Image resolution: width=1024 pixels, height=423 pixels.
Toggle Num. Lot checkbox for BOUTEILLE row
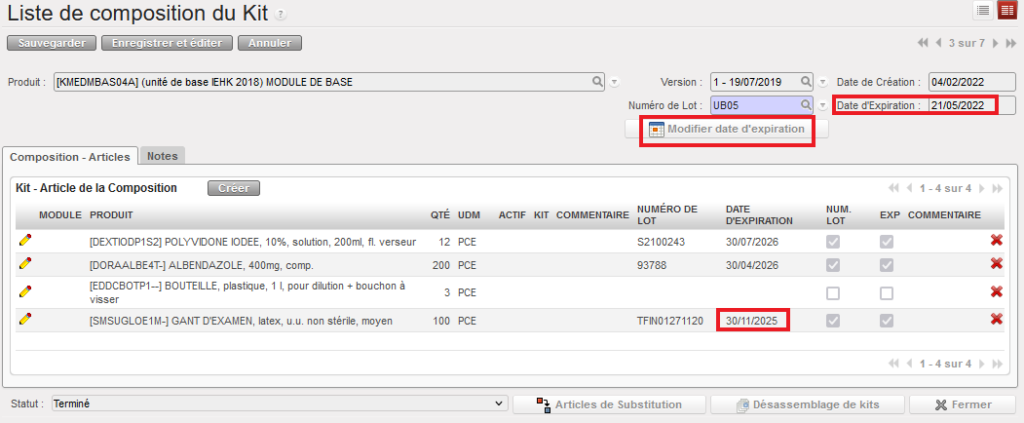click(833, 293)
